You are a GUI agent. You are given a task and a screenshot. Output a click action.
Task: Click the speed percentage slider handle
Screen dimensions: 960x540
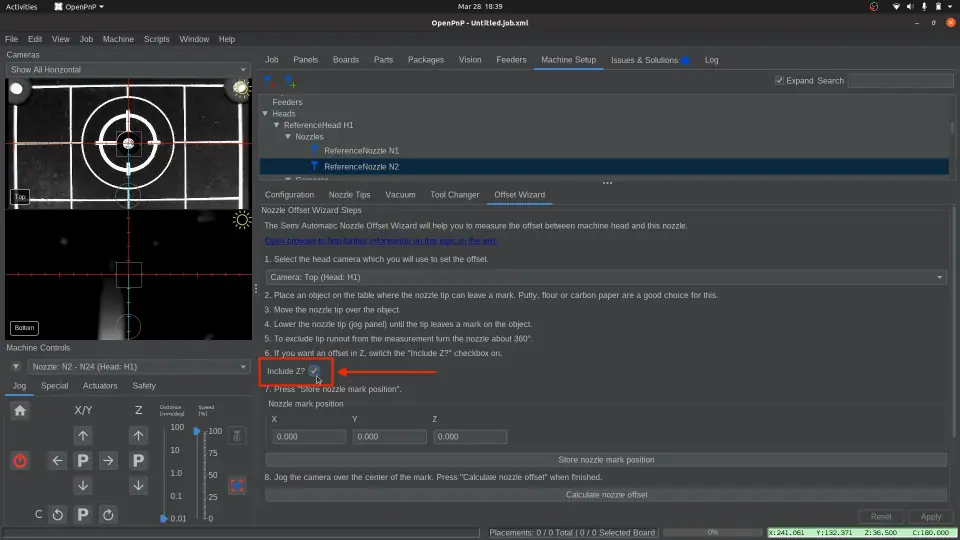pos(197,432)
